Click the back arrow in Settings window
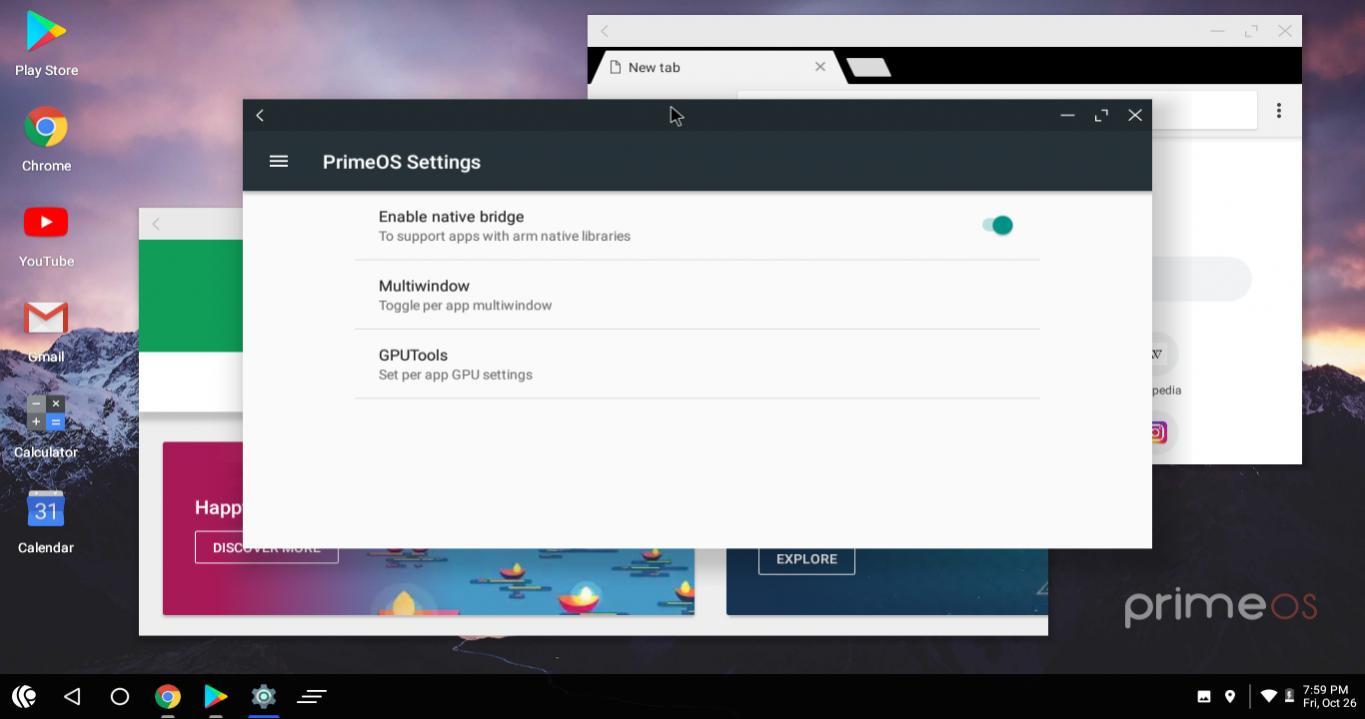Screen dimensions: 1365x719 (x=260, y=115)
